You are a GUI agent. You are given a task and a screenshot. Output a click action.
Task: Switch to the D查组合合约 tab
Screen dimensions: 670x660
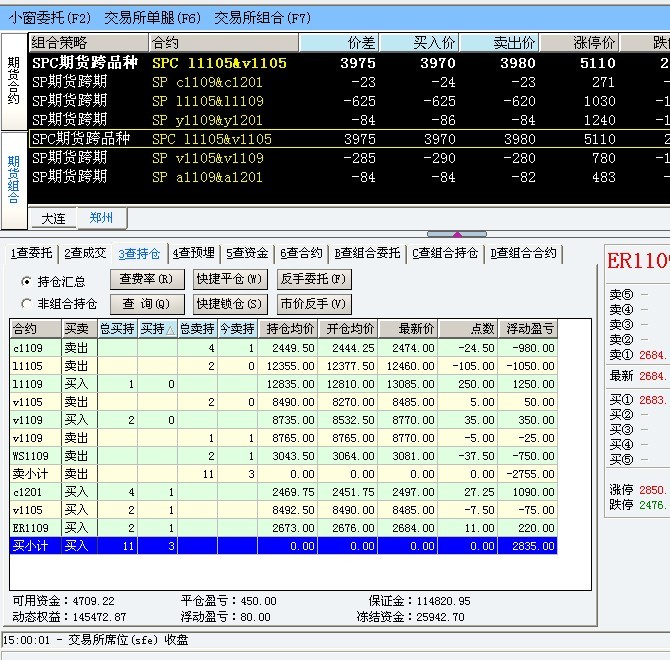click(x=523, y=253)
